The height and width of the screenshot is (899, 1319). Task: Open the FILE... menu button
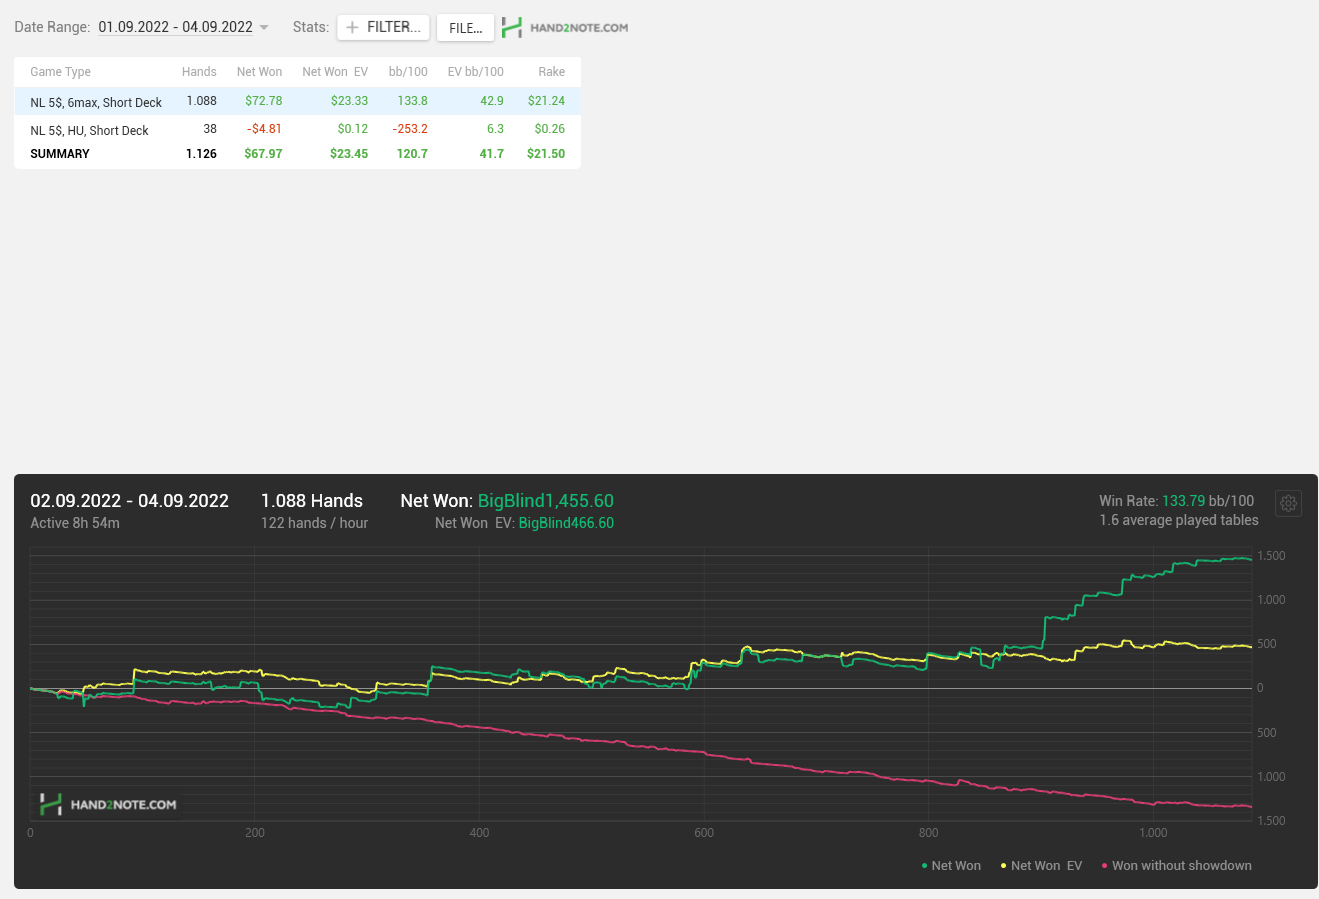pos(465,28)
